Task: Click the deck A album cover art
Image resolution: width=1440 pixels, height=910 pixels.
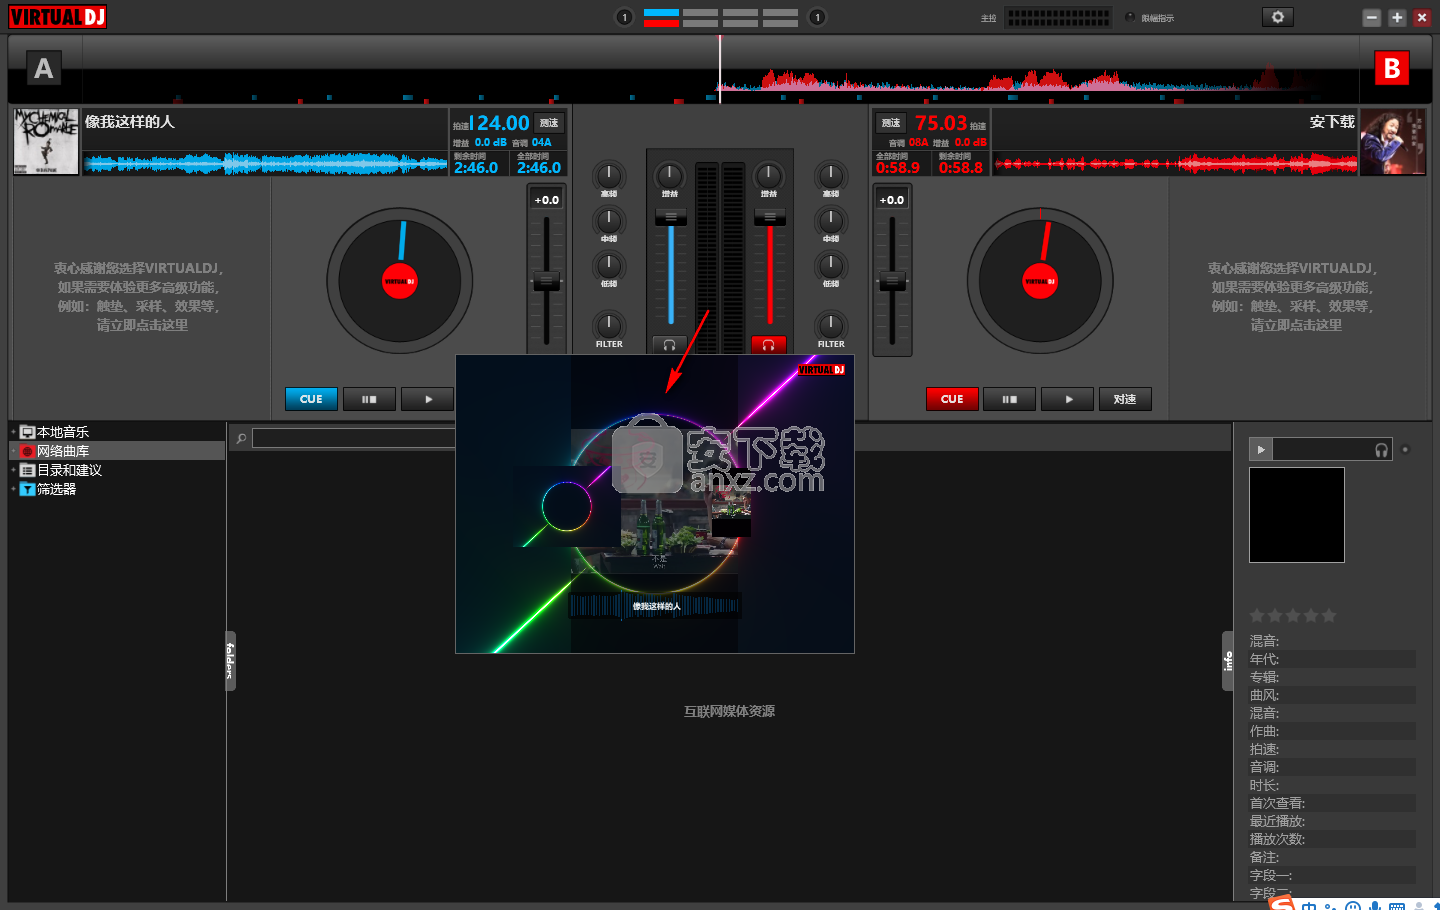Action: (46, 141)
